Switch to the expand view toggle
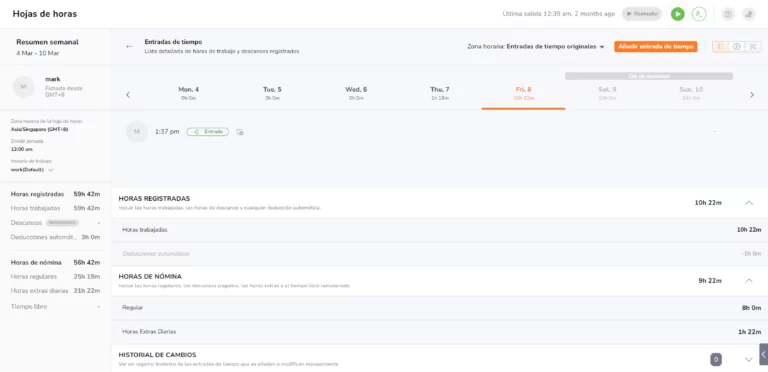 click(753, 46)
